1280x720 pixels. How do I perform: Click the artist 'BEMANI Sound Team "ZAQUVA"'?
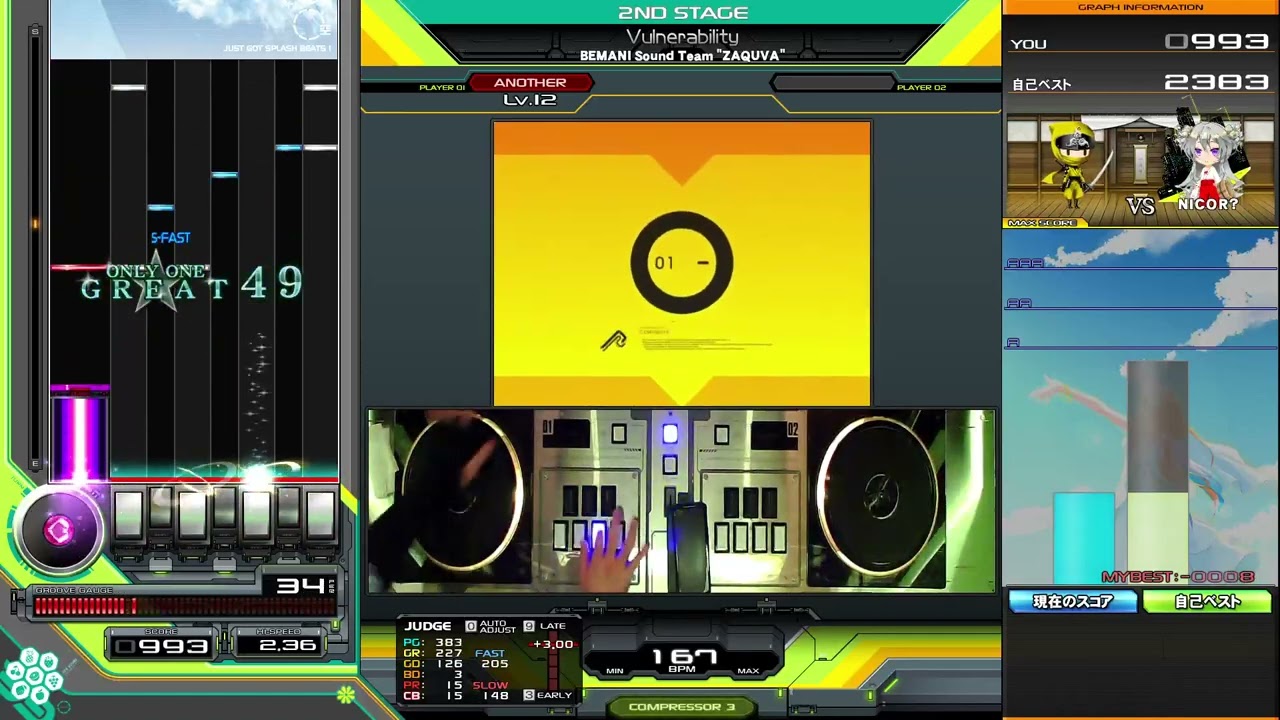coord(682,56)
